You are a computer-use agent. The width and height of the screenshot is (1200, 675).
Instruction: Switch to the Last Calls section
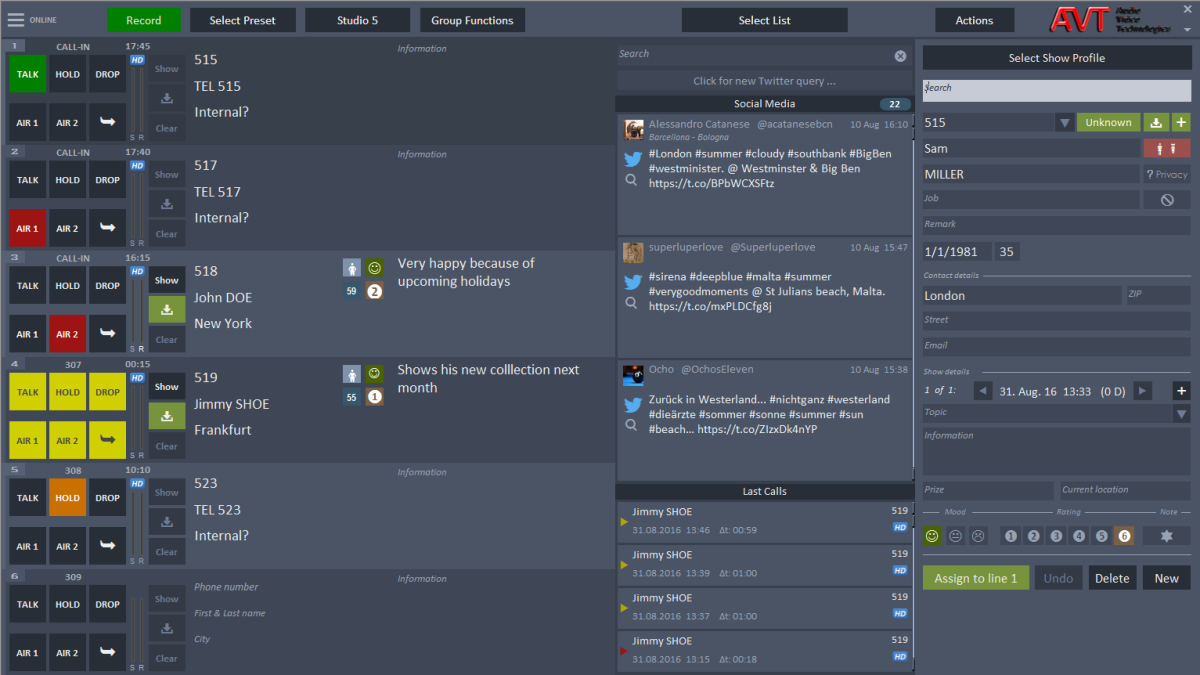pos(764,491)
